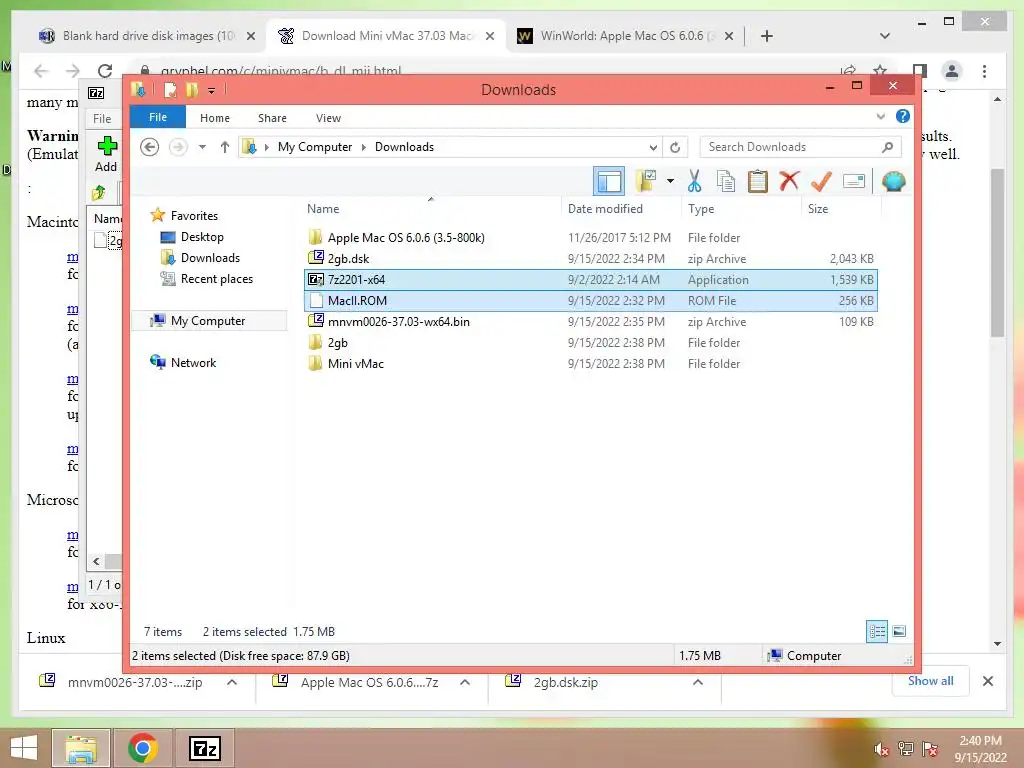Click the Rename icon in toolbar
Screen dimensions: 1024x768
[x=854, y=181]
